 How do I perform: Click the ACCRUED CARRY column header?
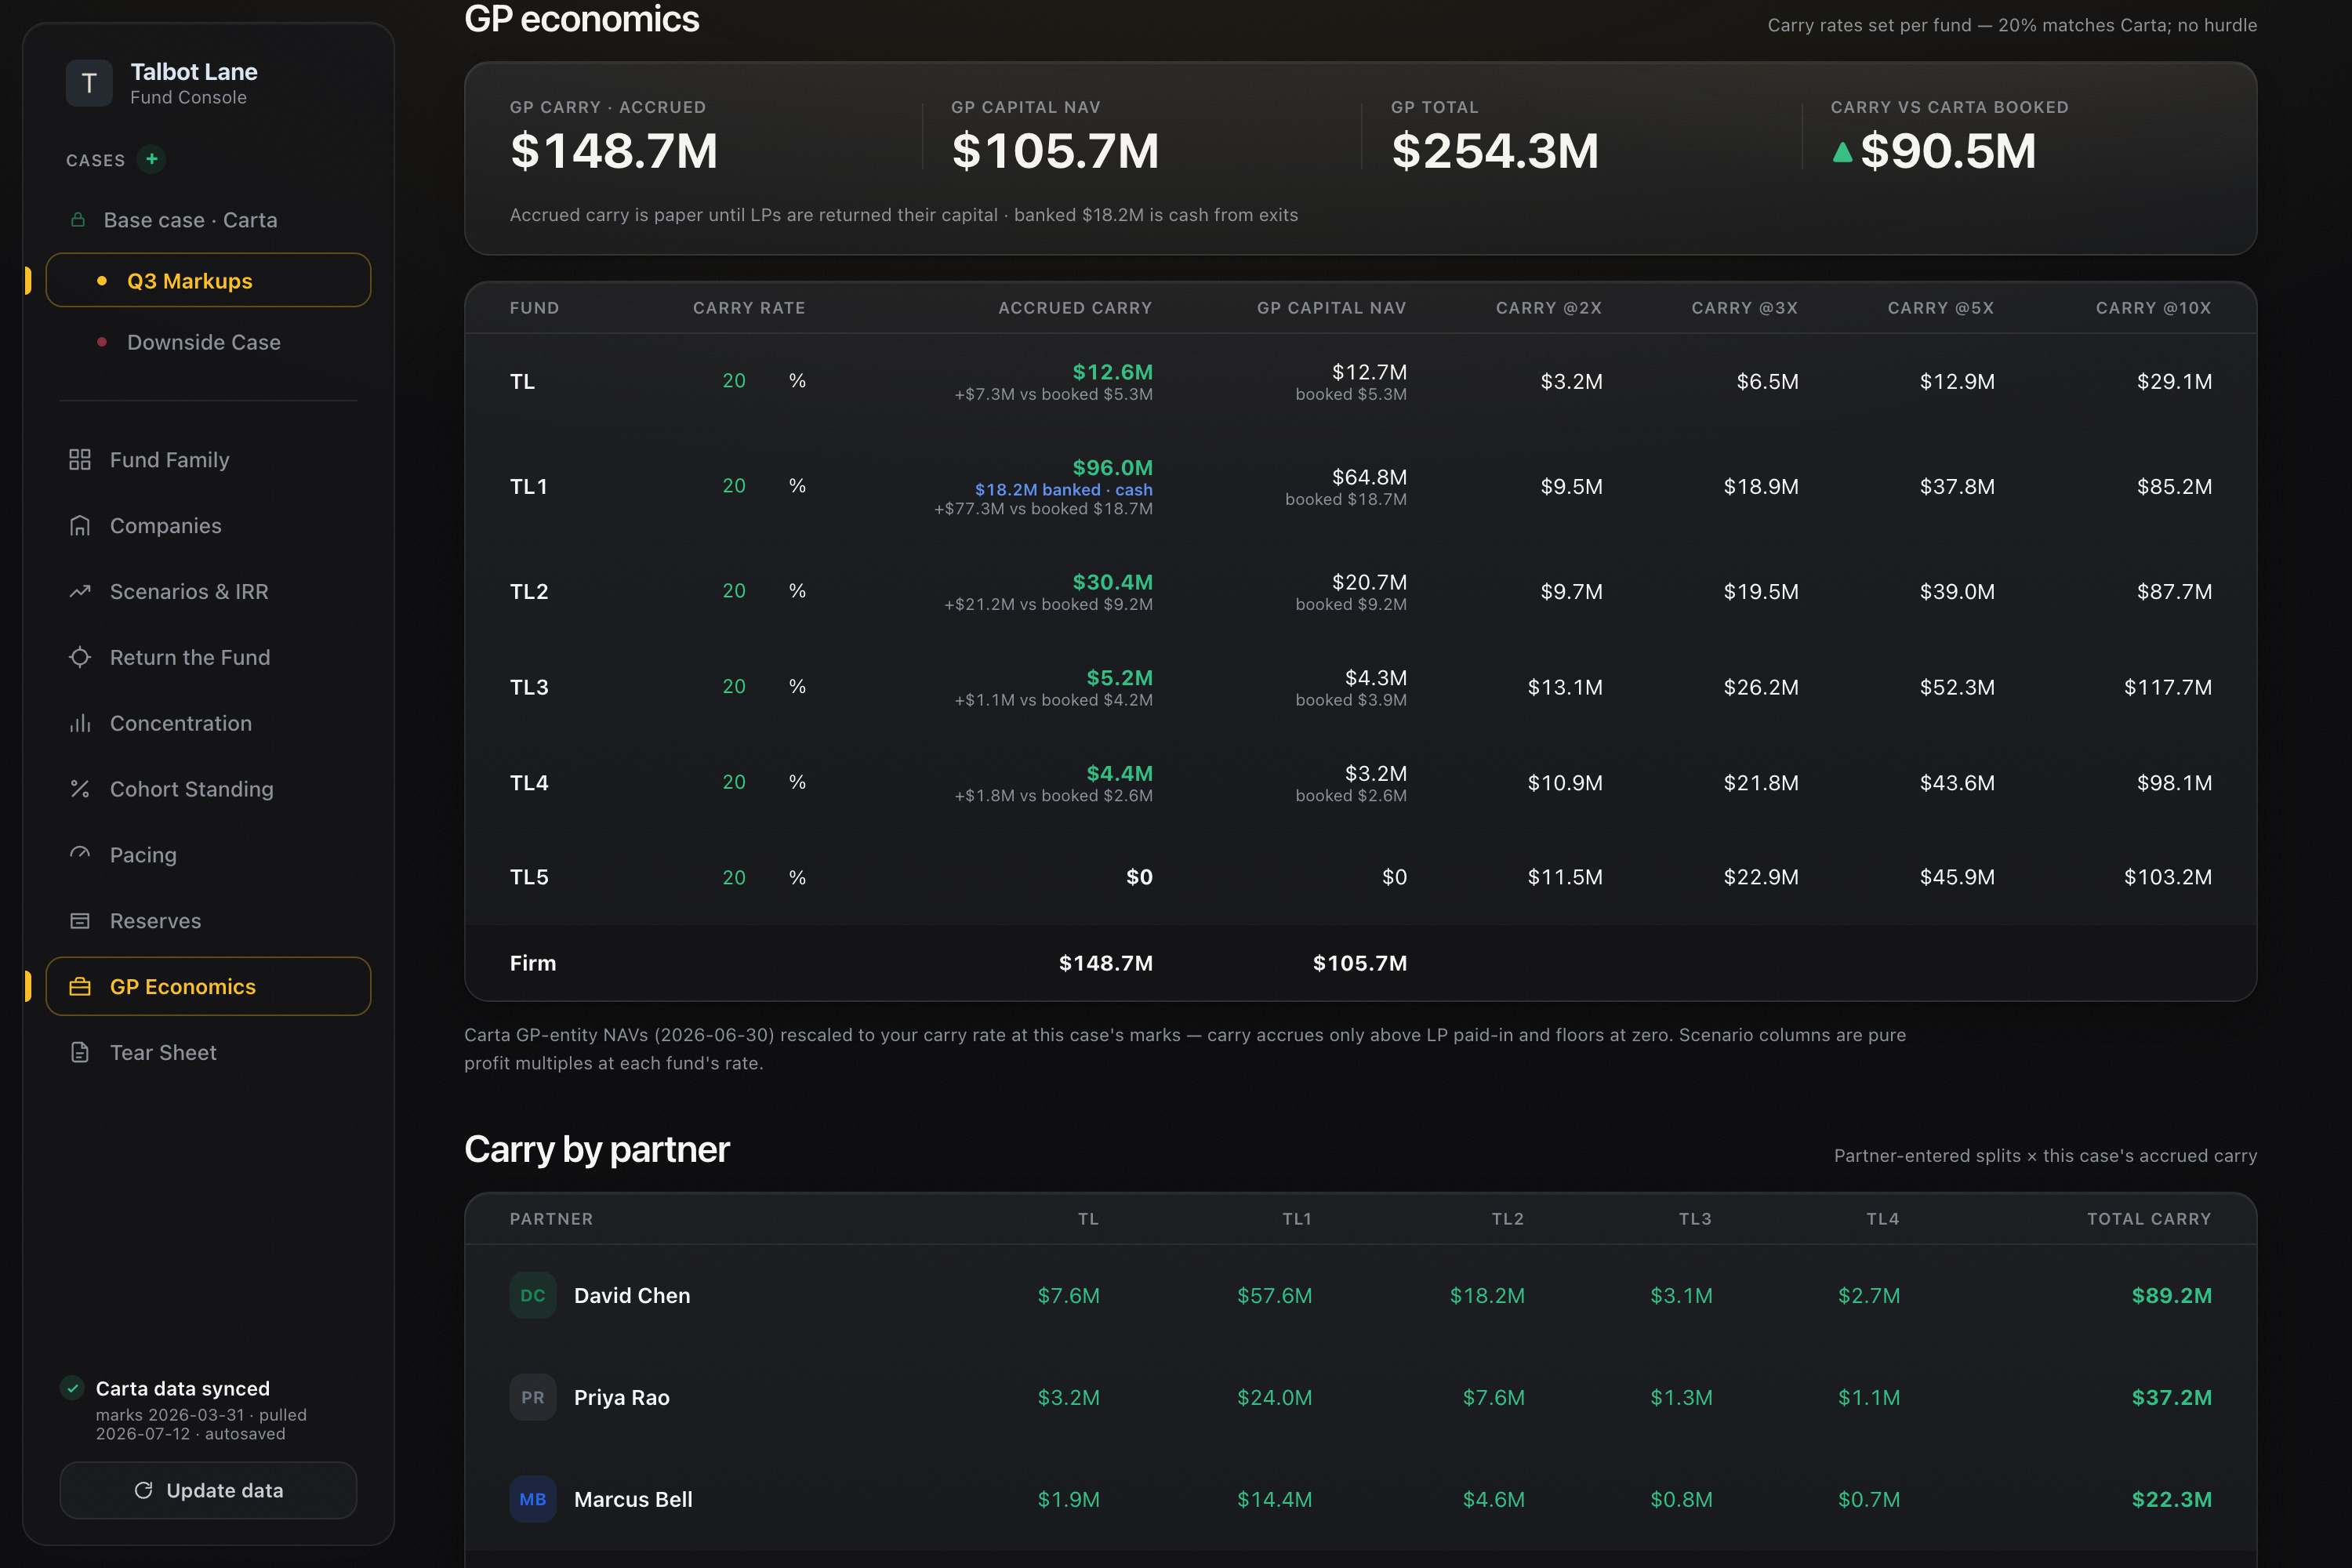pos(1075,308)
